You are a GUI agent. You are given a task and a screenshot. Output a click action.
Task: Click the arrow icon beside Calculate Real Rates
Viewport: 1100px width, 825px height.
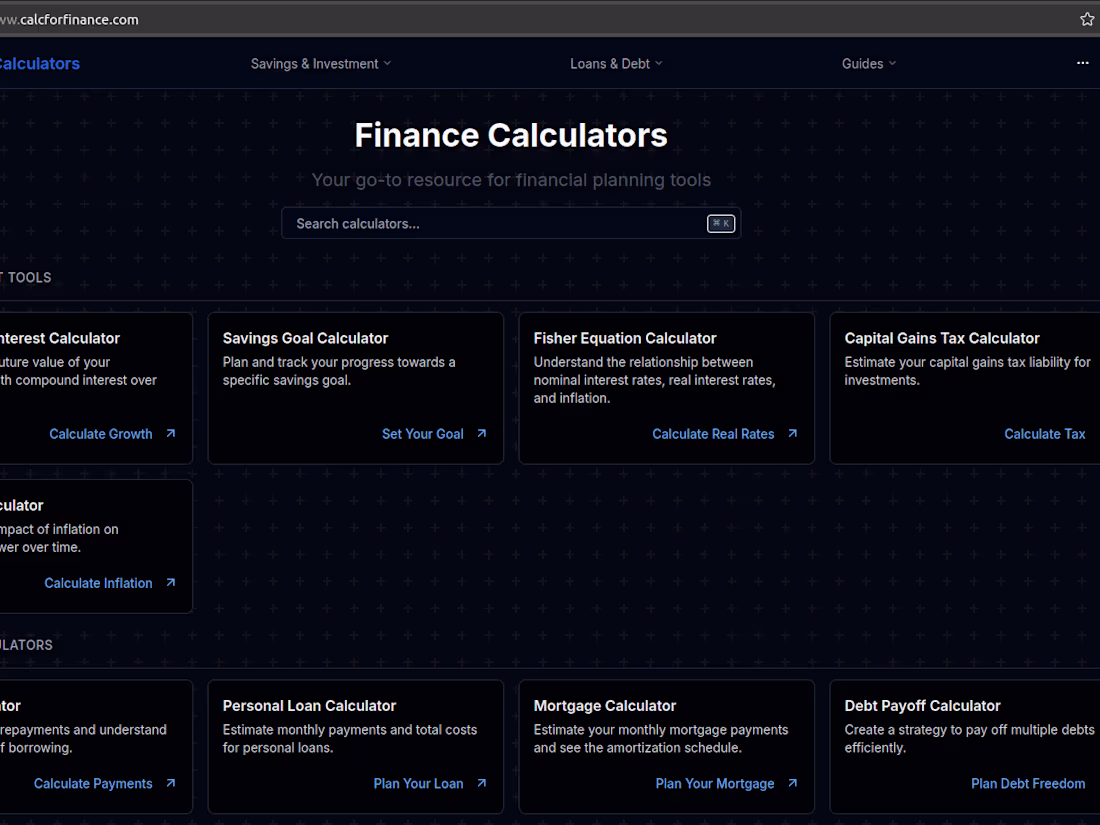tap(793, 434)
